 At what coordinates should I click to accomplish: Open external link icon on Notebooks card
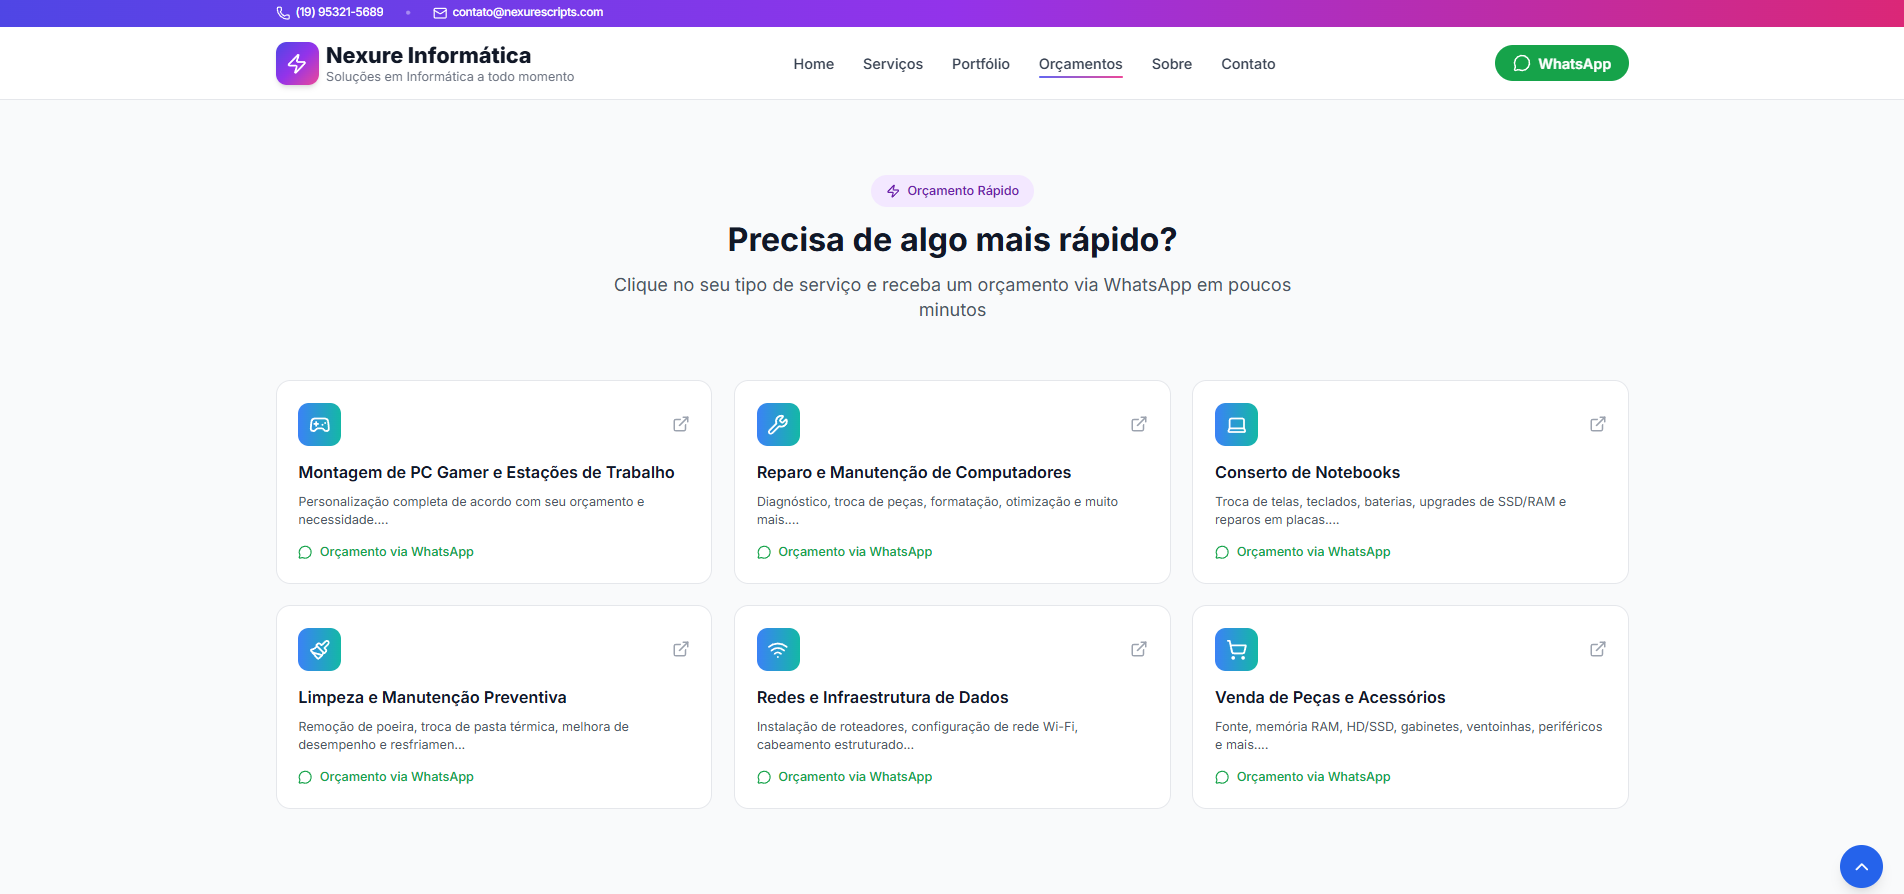point(1598,424)
